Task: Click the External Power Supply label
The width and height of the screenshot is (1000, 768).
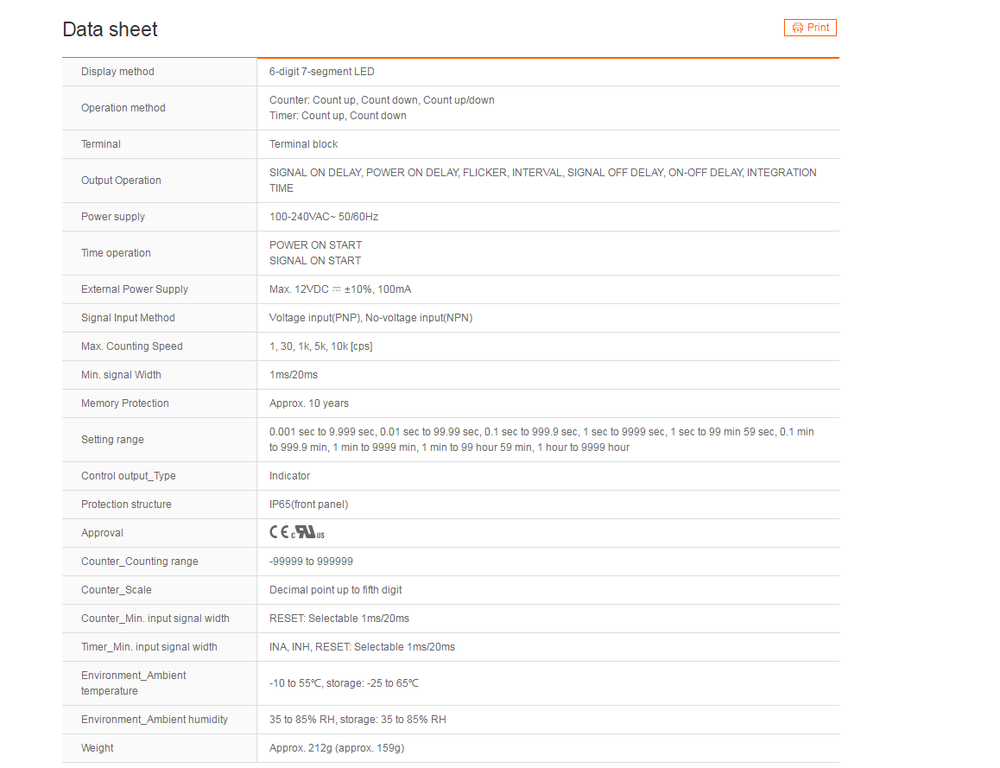Action: point(135,289)
